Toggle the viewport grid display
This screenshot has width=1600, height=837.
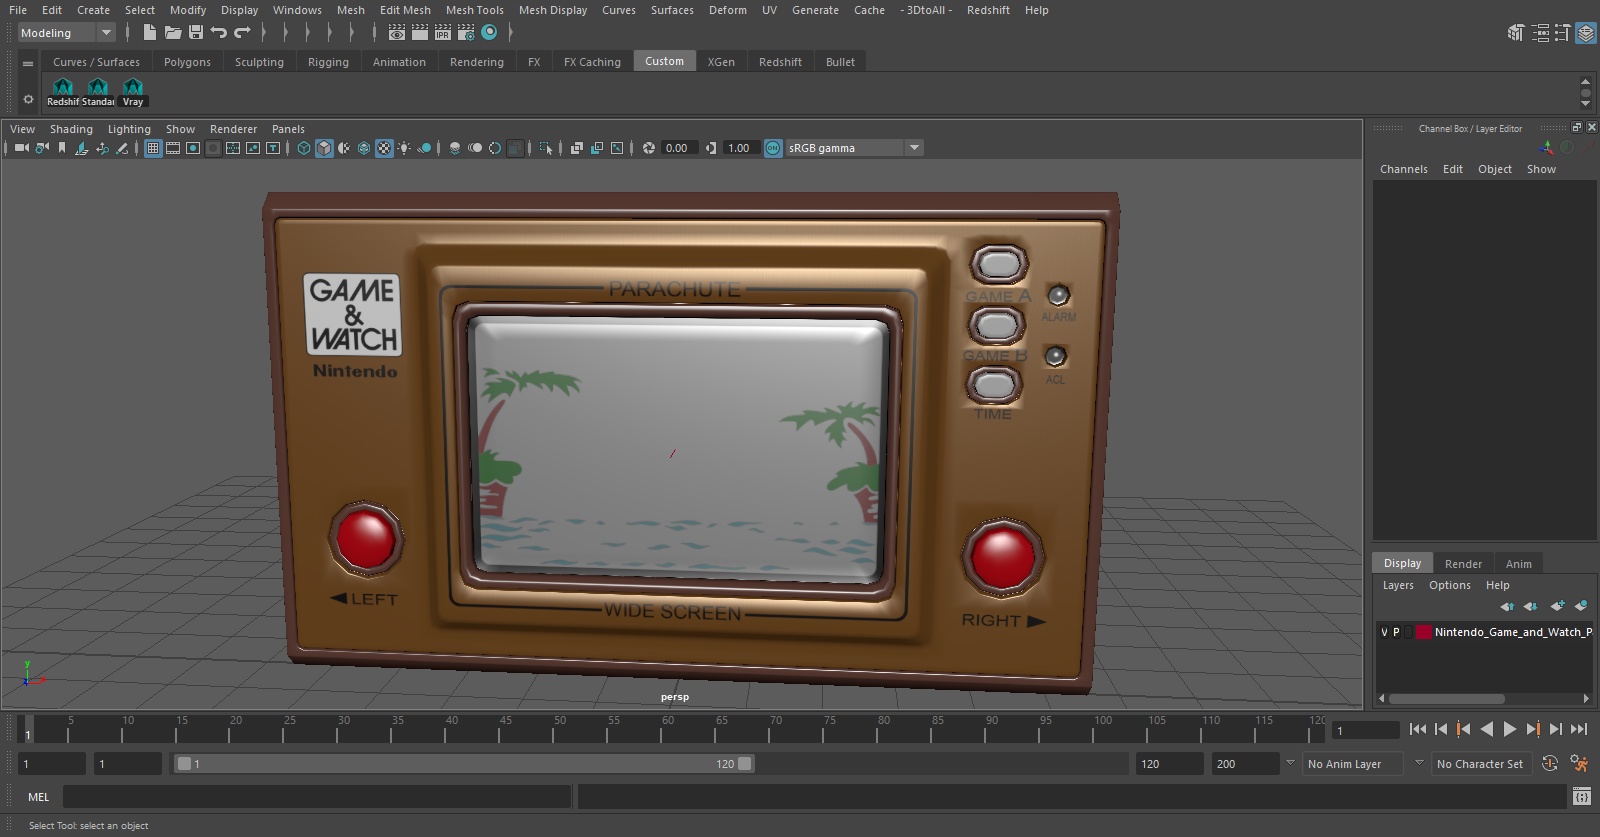click(x=153, y=148)
